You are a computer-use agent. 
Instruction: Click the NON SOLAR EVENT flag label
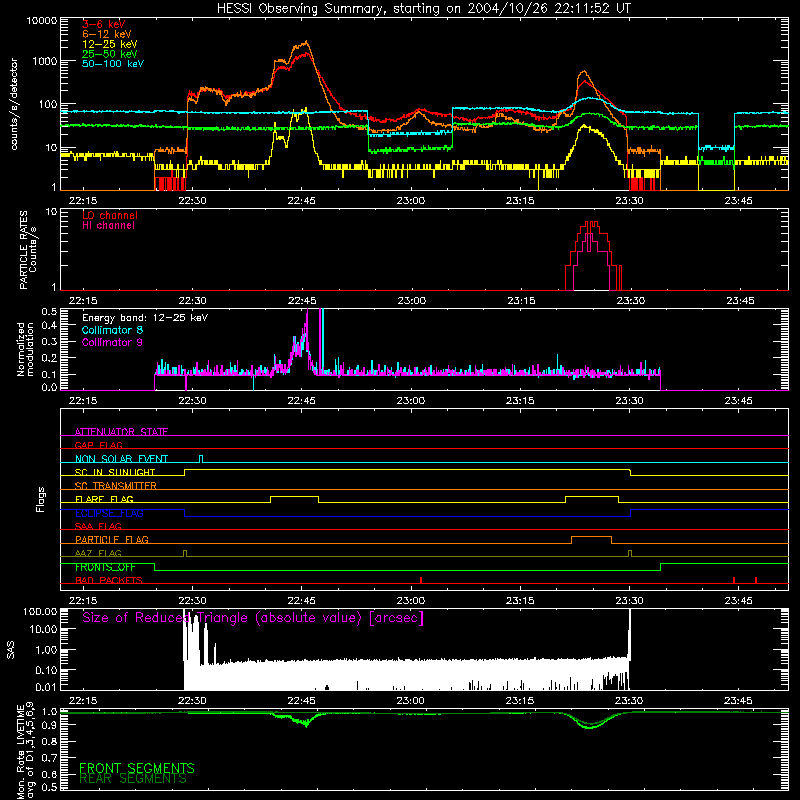pyautogui.click(x=121, y=459)
